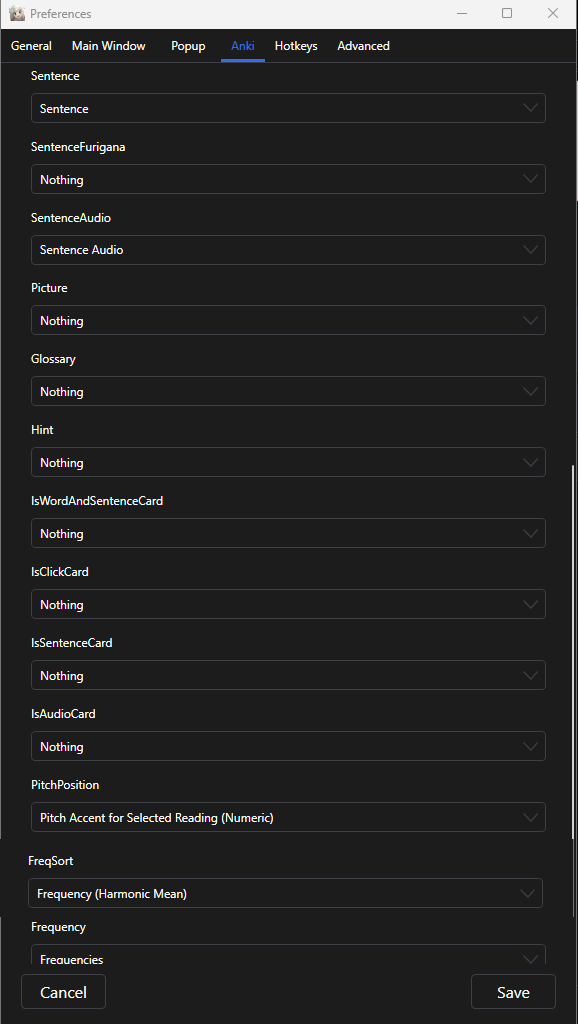578x1024 pixels.
Task: Expand the SentenceFurigana dropdown
Action: [288, 179]
